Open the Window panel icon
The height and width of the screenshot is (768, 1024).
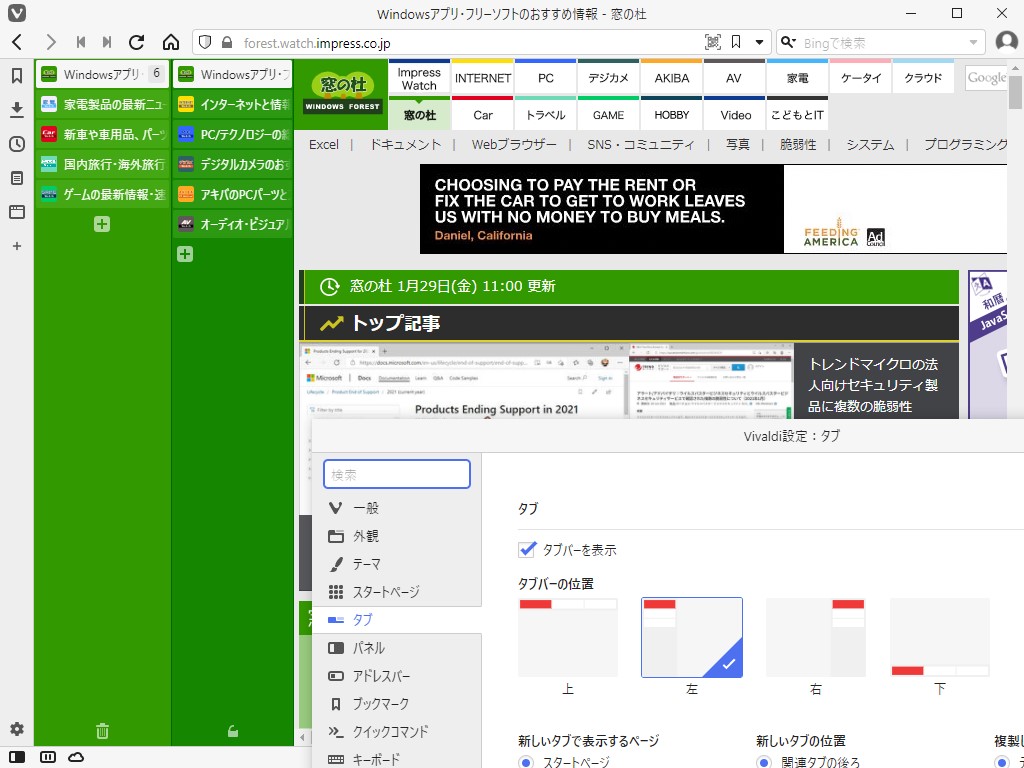coord(16,212)
